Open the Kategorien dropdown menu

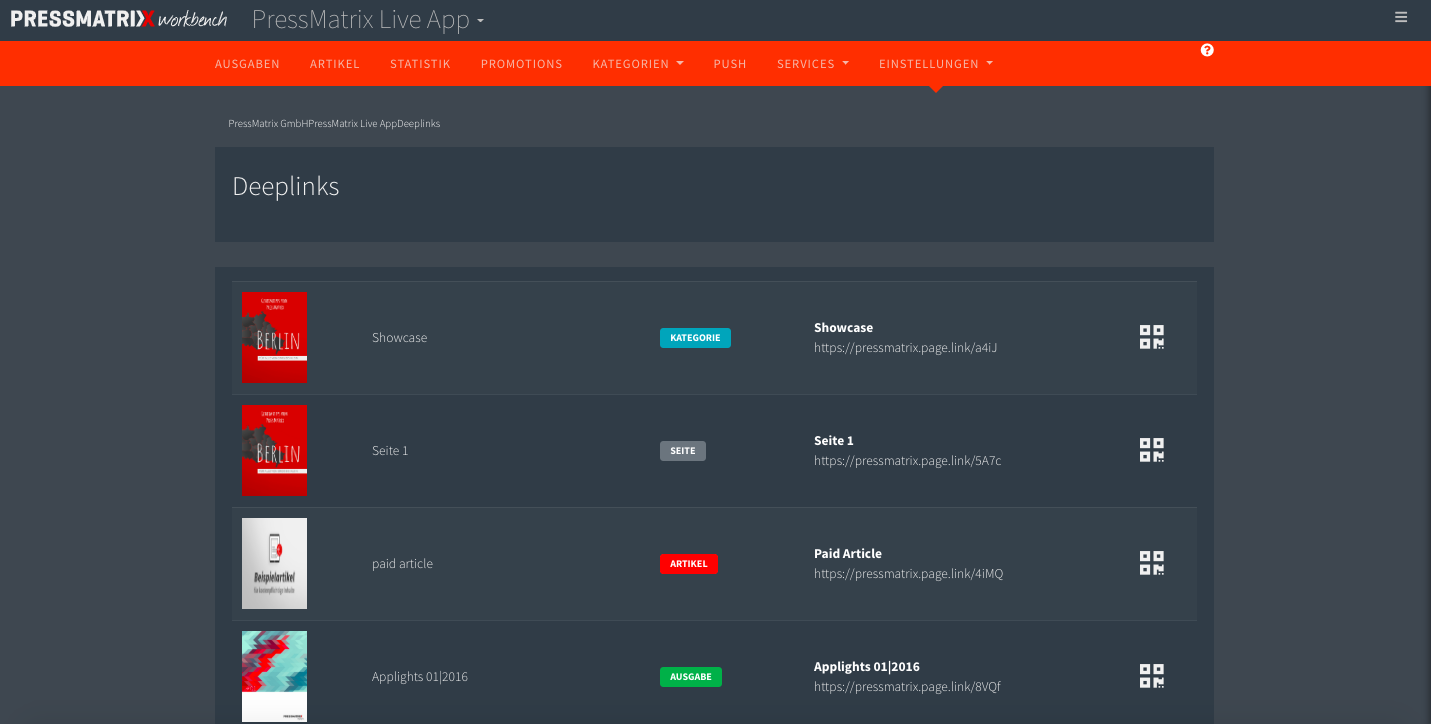point(638,63)
